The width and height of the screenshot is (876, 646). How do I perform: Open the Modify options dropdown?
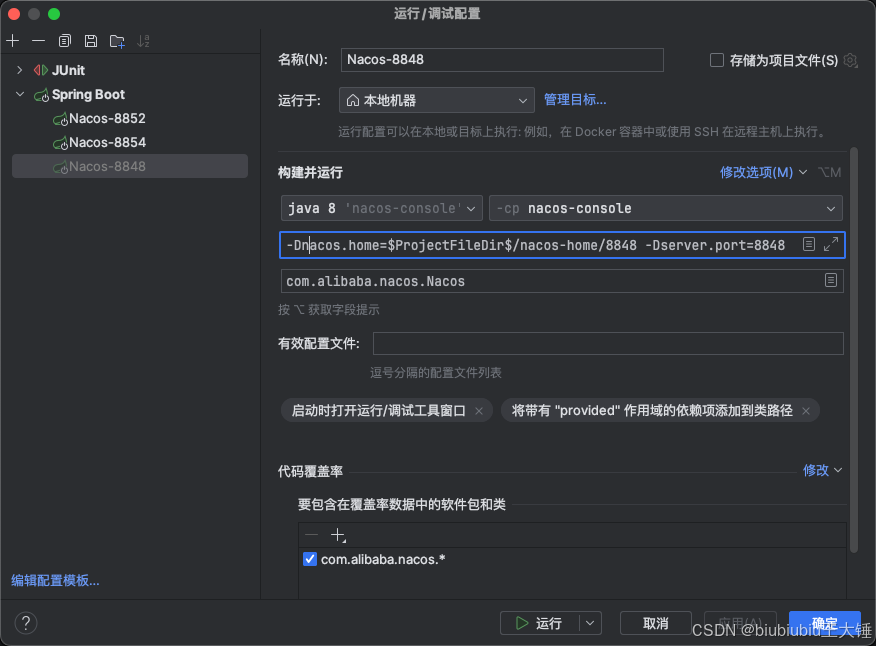coord(763,172)
